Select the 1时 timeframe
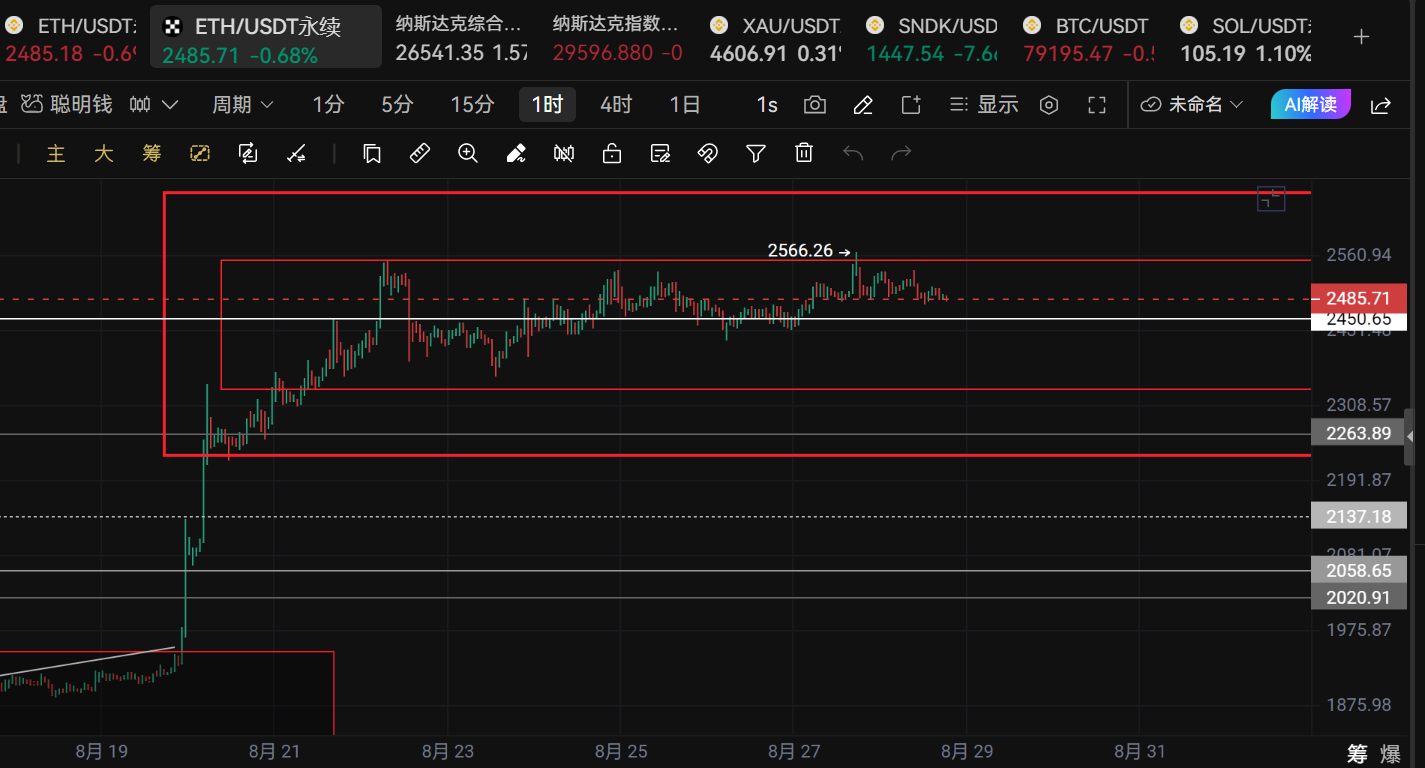 pos(547,104)
